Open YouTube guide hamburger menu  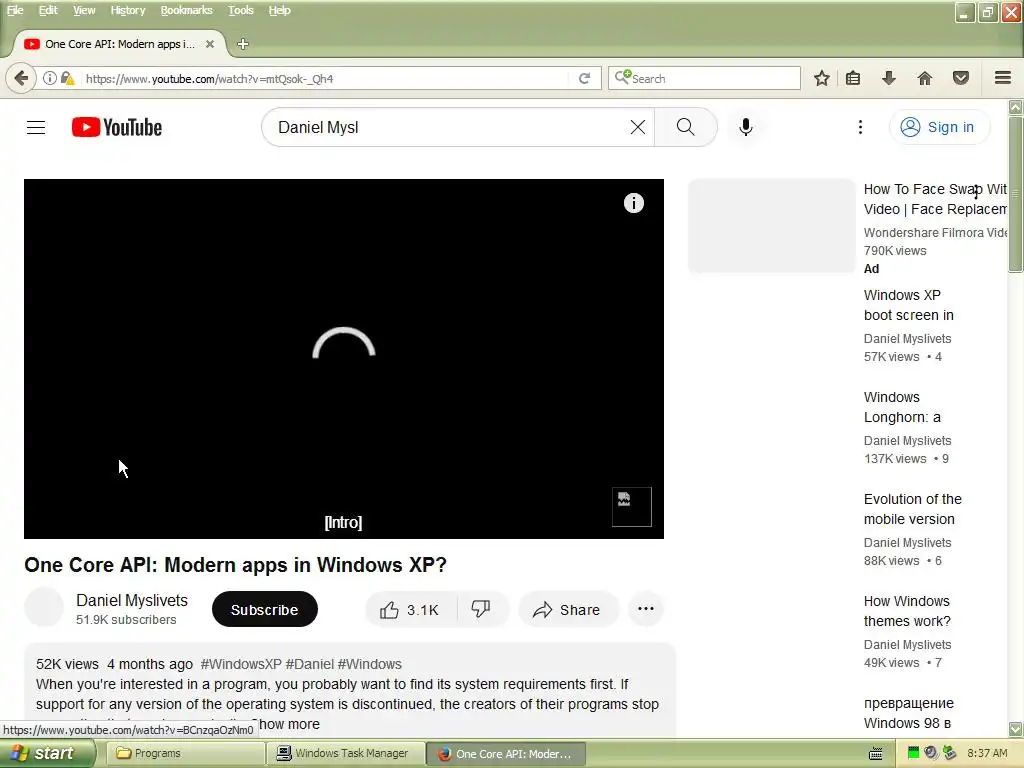(x=36, y=127)
